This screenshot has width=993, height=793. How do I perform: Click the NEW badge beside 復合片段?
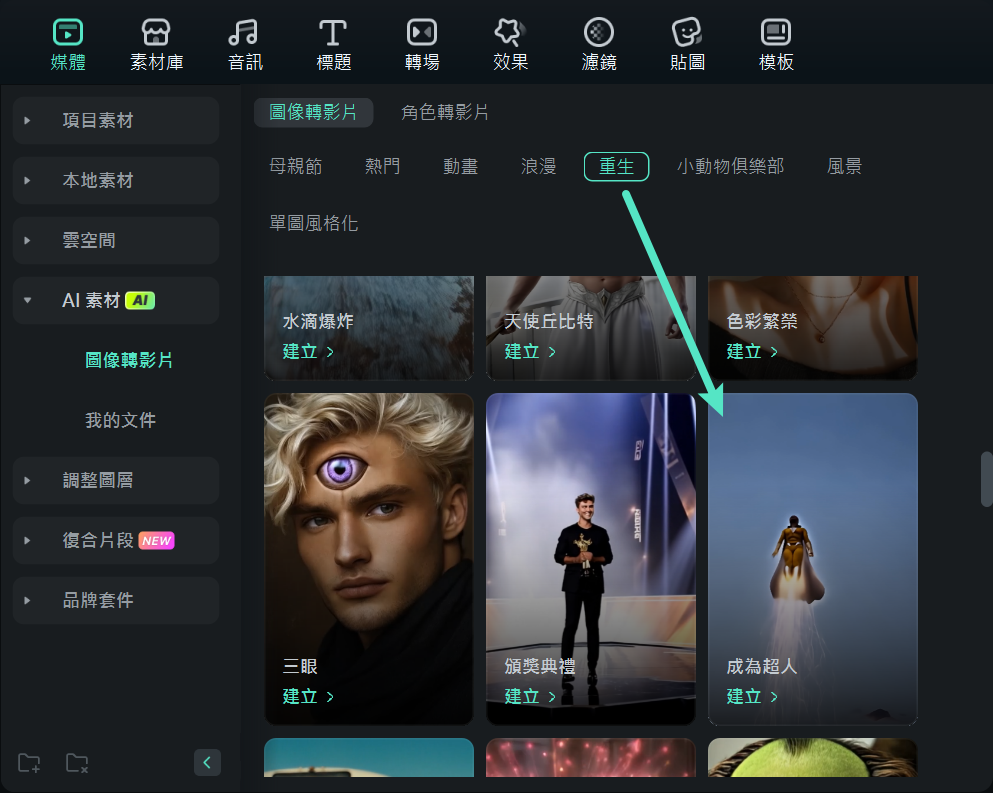coord(156,540)
